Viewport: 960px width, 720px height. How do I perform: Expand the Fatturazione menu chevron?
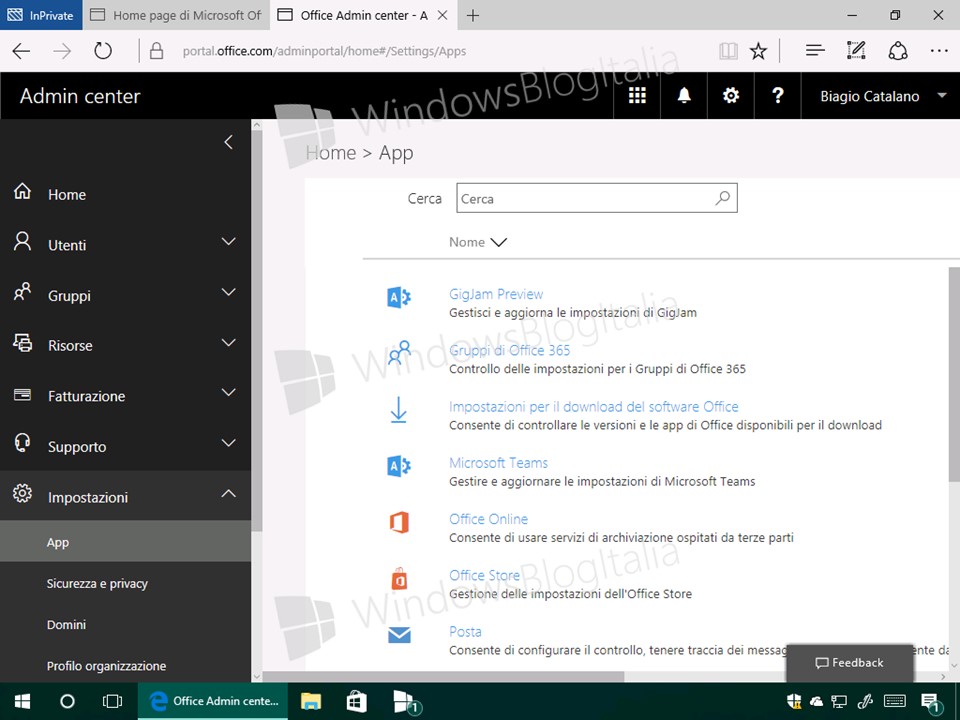pyautogui.click(x=228, y=392)
